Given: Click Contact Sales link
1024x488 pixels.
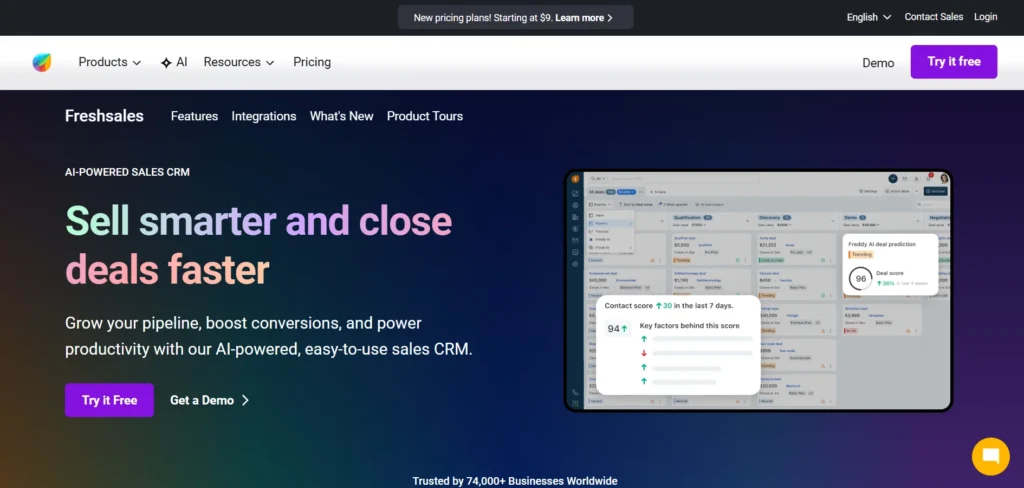Looking at the screenshot, I should pos(933,17).
